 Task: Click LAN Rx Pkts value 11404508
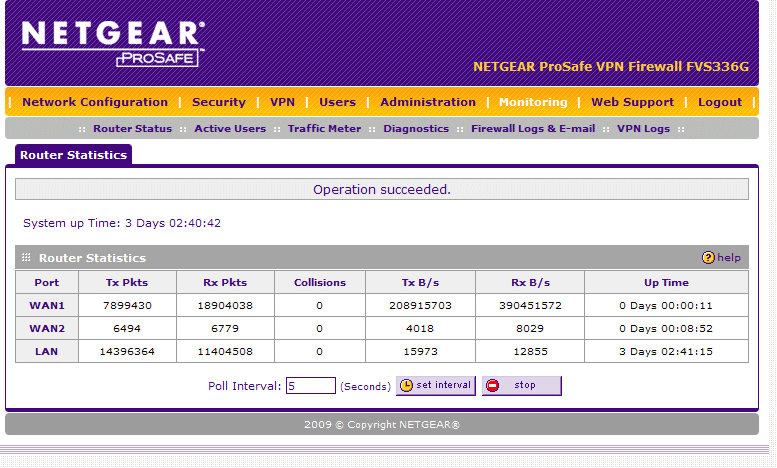tap(225, 351)
